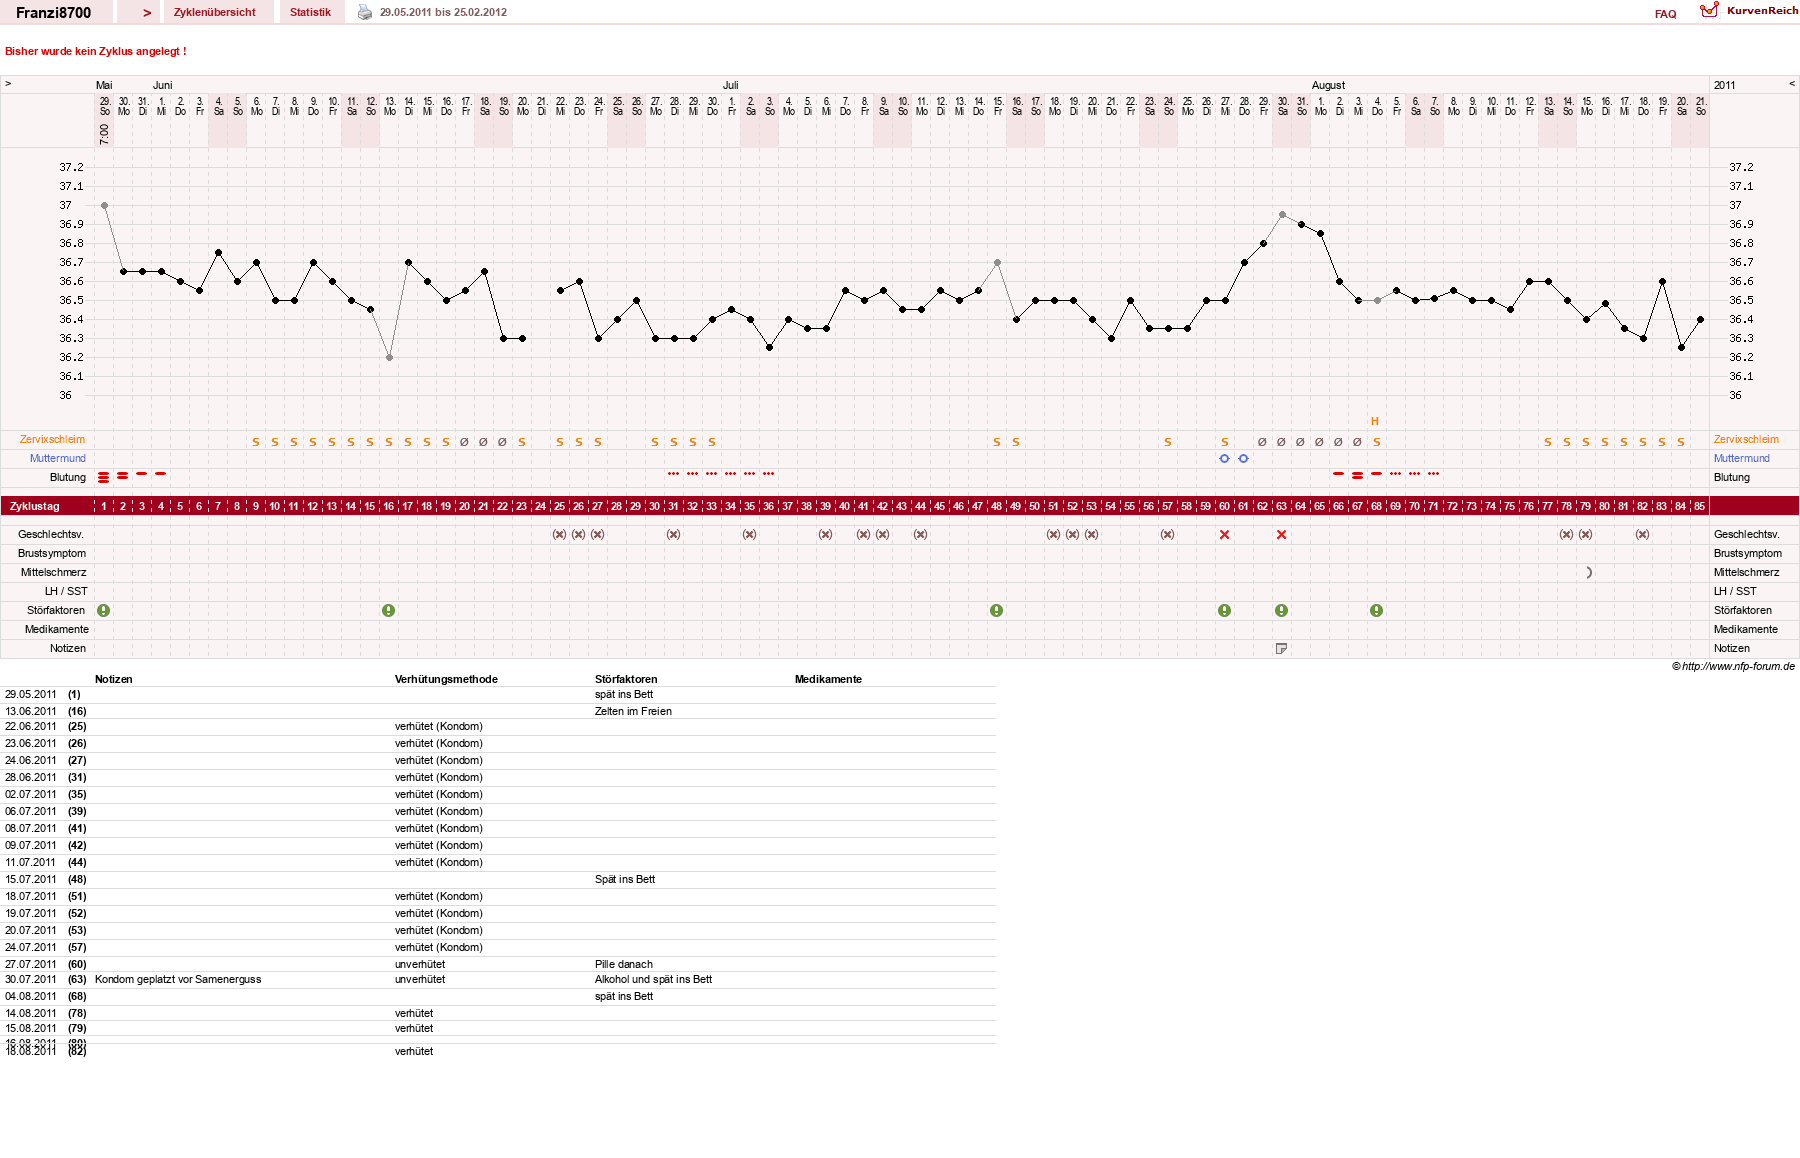Screen dimensions: 1800x1158
Task: Click cycle day 85 in the Zyklustag bar
Action: [1699, 506]
